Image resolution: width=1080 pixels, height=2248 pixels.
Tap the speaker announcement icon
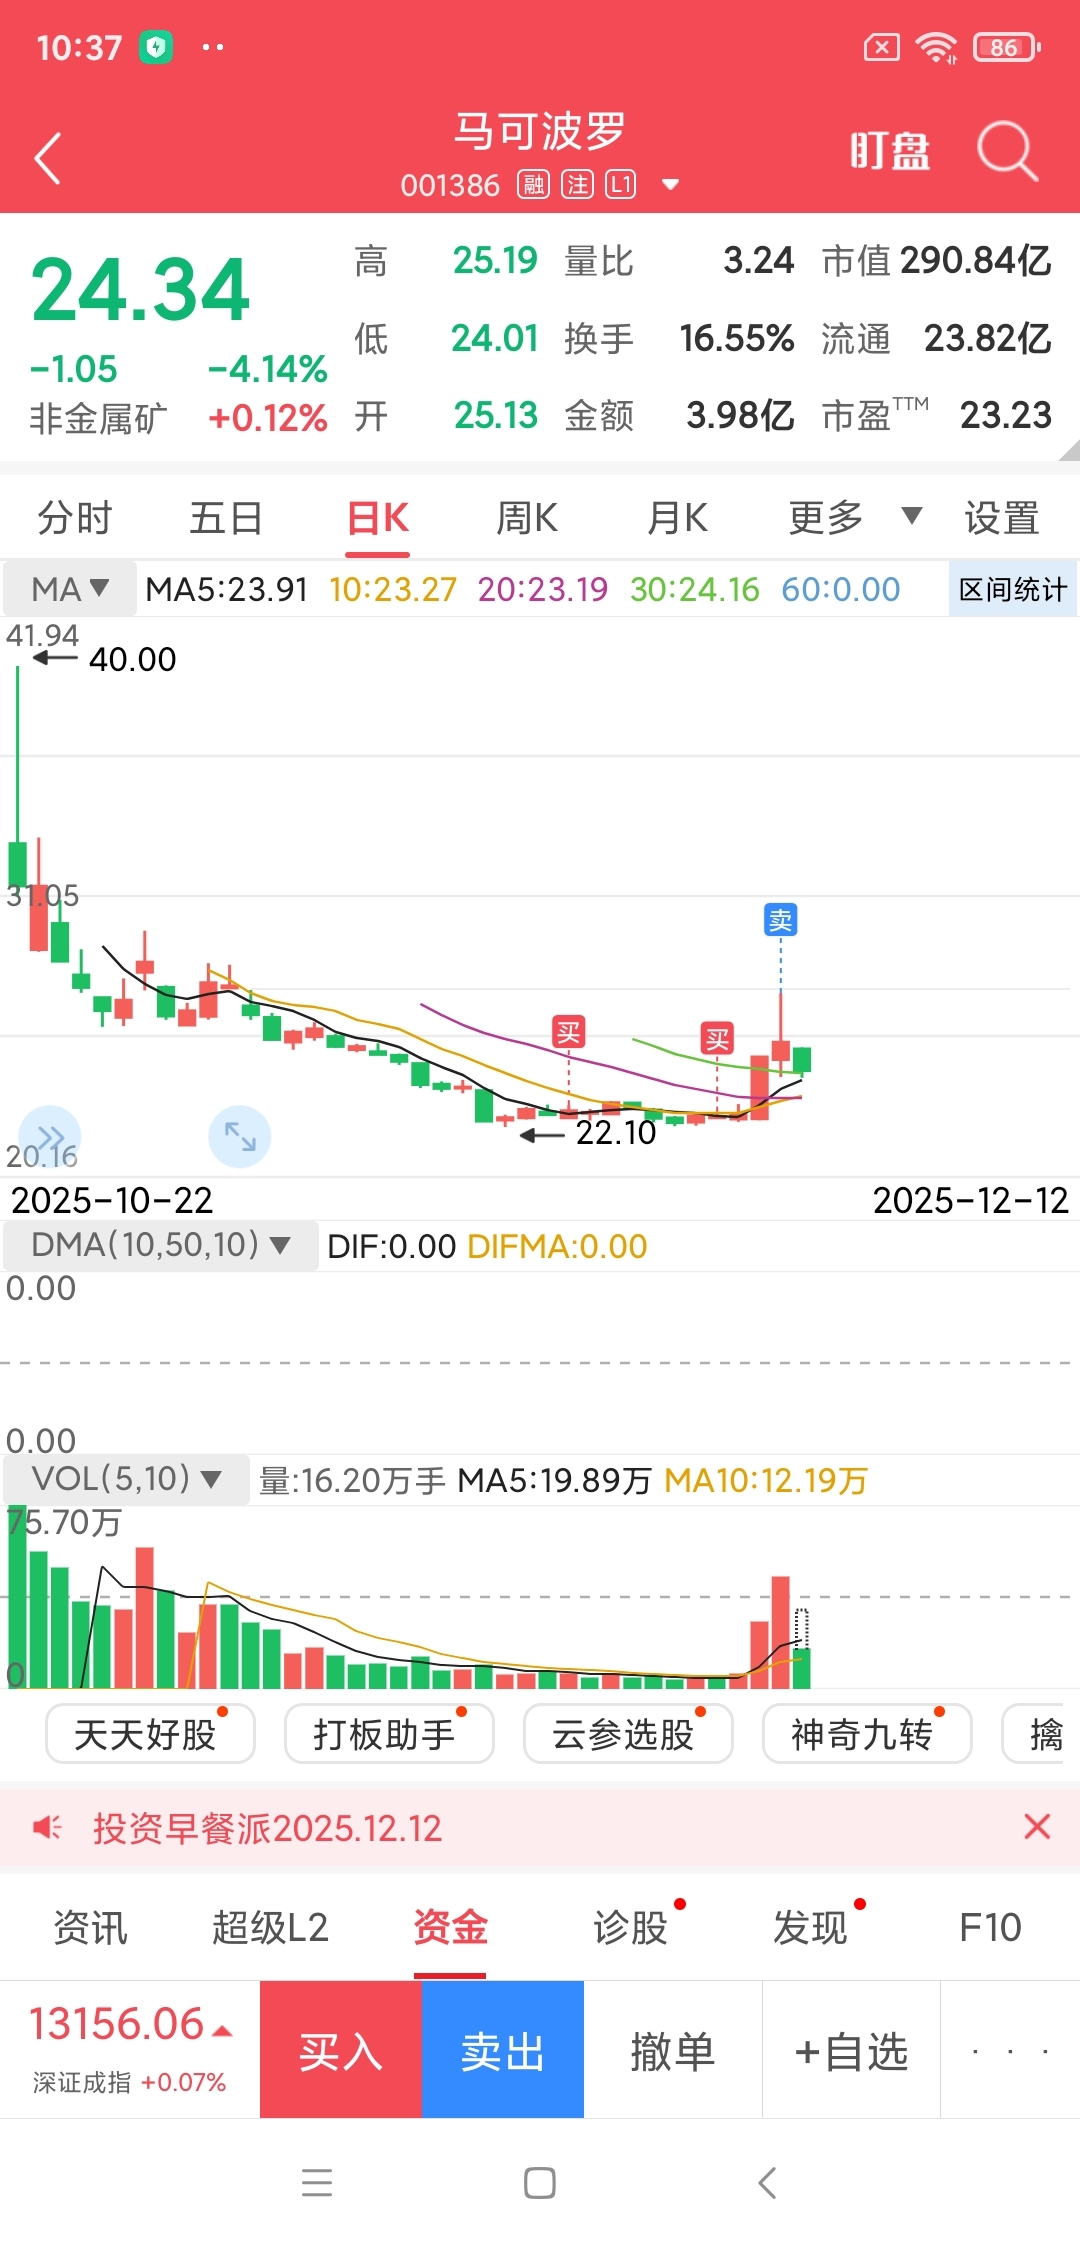tap(47, 1828)
